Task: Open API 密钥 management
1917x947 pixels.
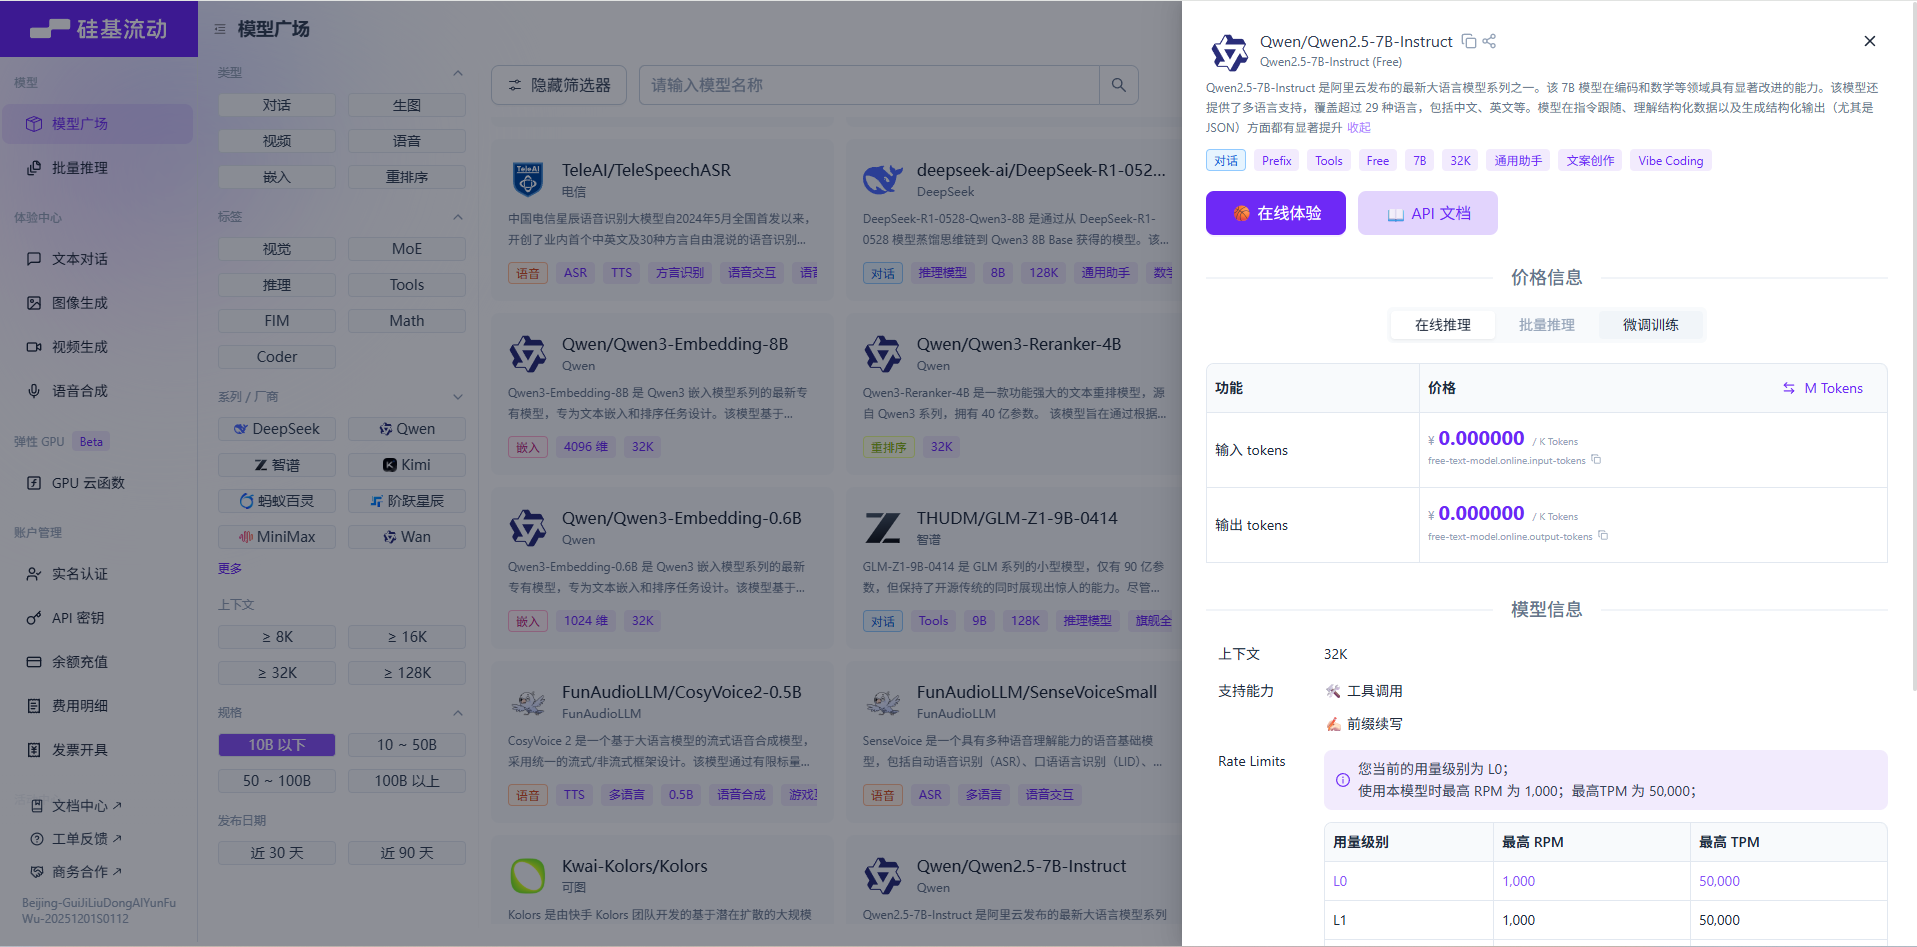Action: pos(97,618)
